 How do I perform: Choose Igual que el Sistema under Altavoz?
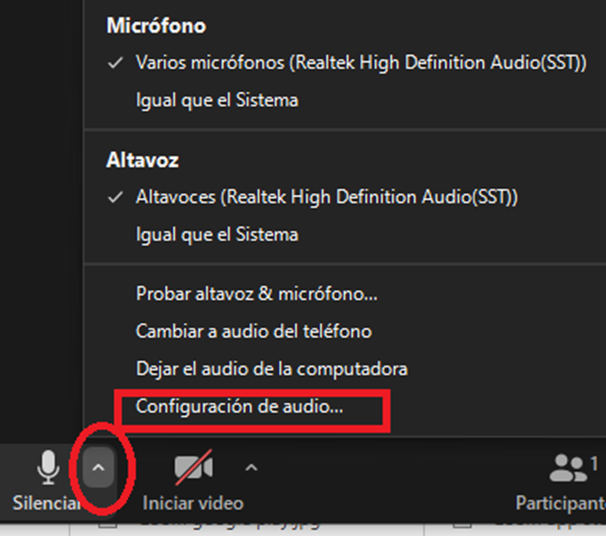pyautogui.click(x=217, y=235)
